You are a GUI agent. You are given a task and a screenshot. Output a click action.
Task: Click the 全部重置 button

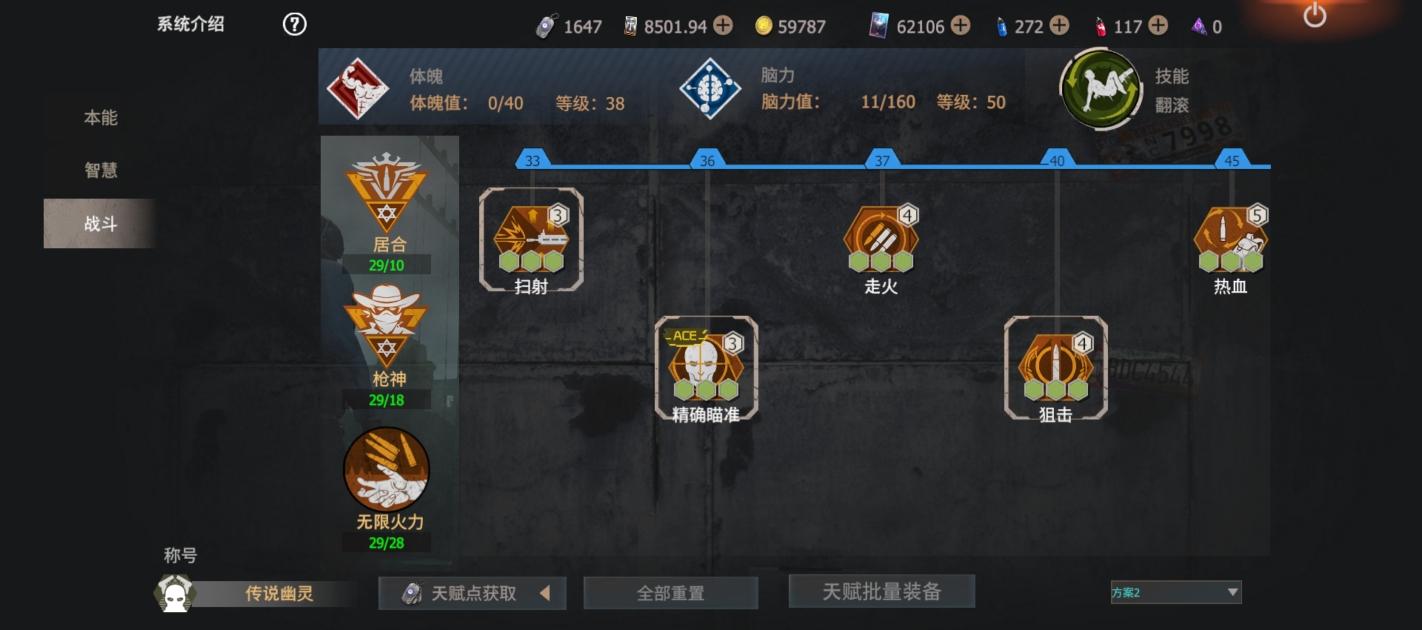pos(671,593)
